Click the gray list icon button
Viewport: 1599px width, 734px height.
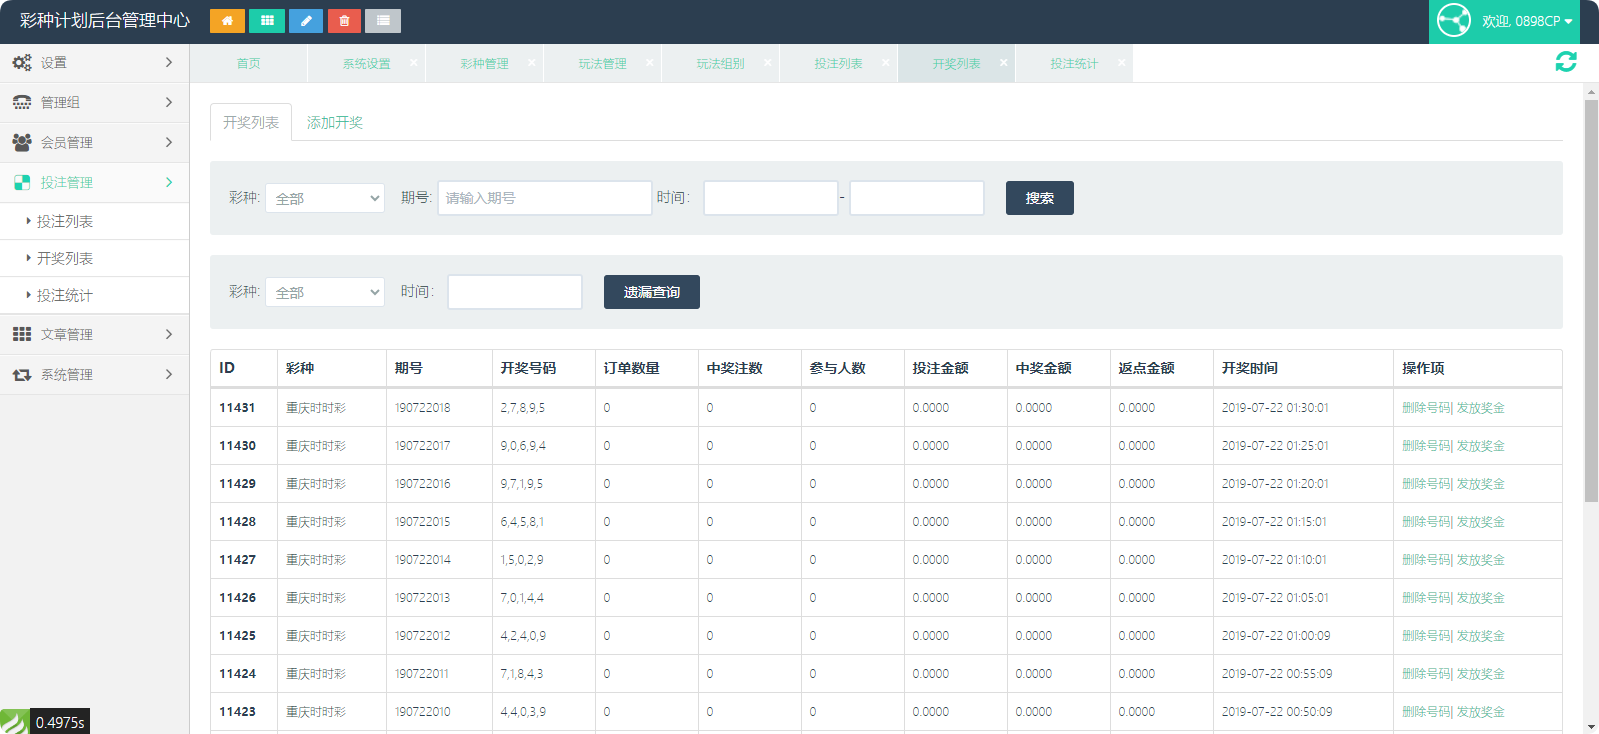383,21
